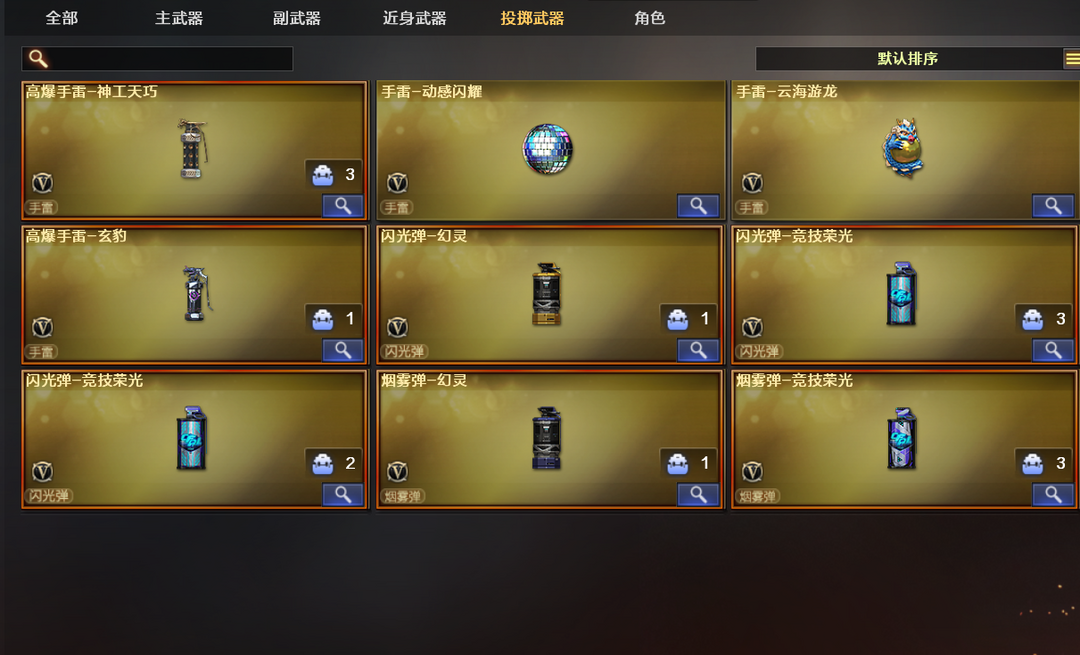Viewport: 1080px width, 655px height.
Task: Select the dragon grenade 云海游龙 thumbnail
Action: pyautogui.click(x=903, y=147)
